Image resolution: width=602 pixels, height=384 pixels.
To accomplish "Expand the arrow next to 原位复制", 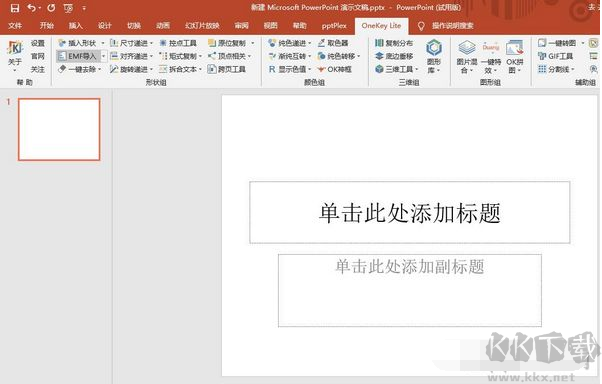I will tap(253, 43).
